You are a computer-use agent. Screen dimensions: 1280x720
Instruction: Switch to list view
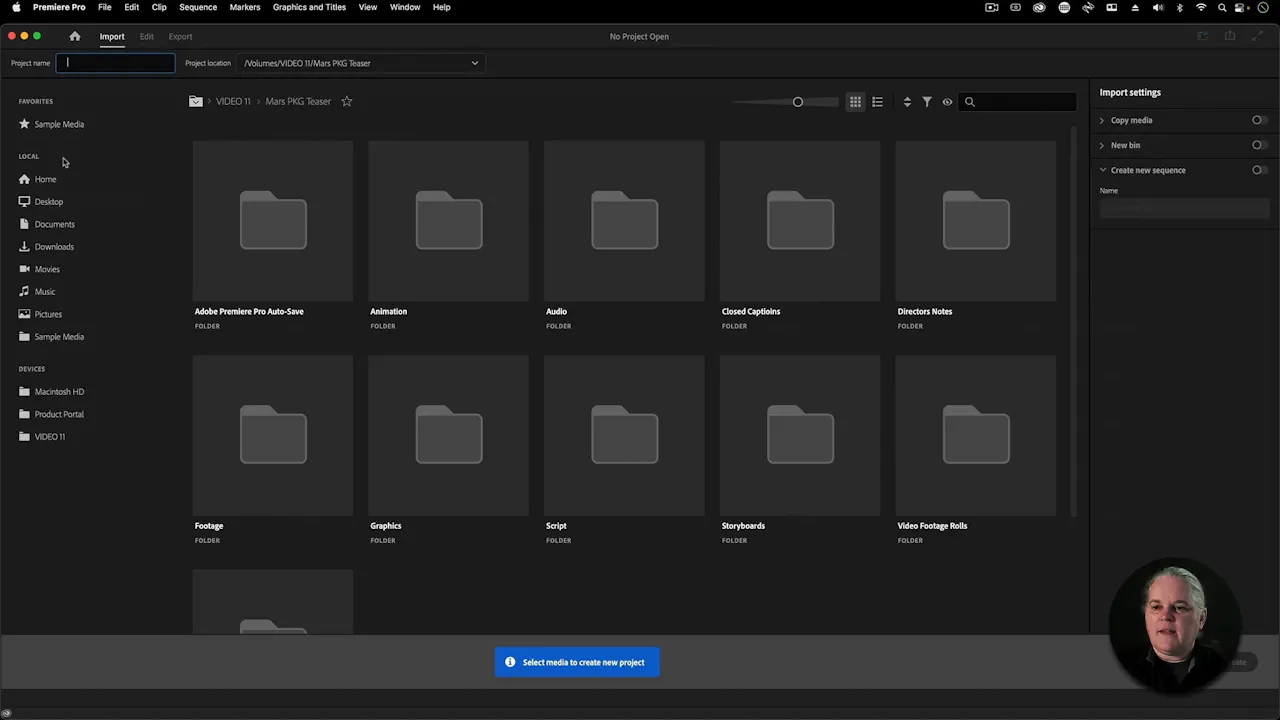pyautogui.click(x=877, y=101)
